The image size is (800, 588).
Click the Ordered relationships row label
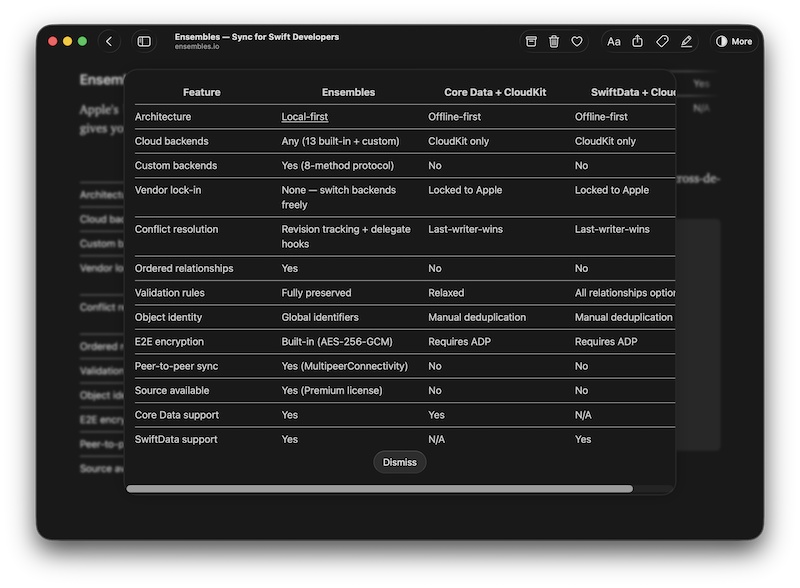click(x=184, y=268)
